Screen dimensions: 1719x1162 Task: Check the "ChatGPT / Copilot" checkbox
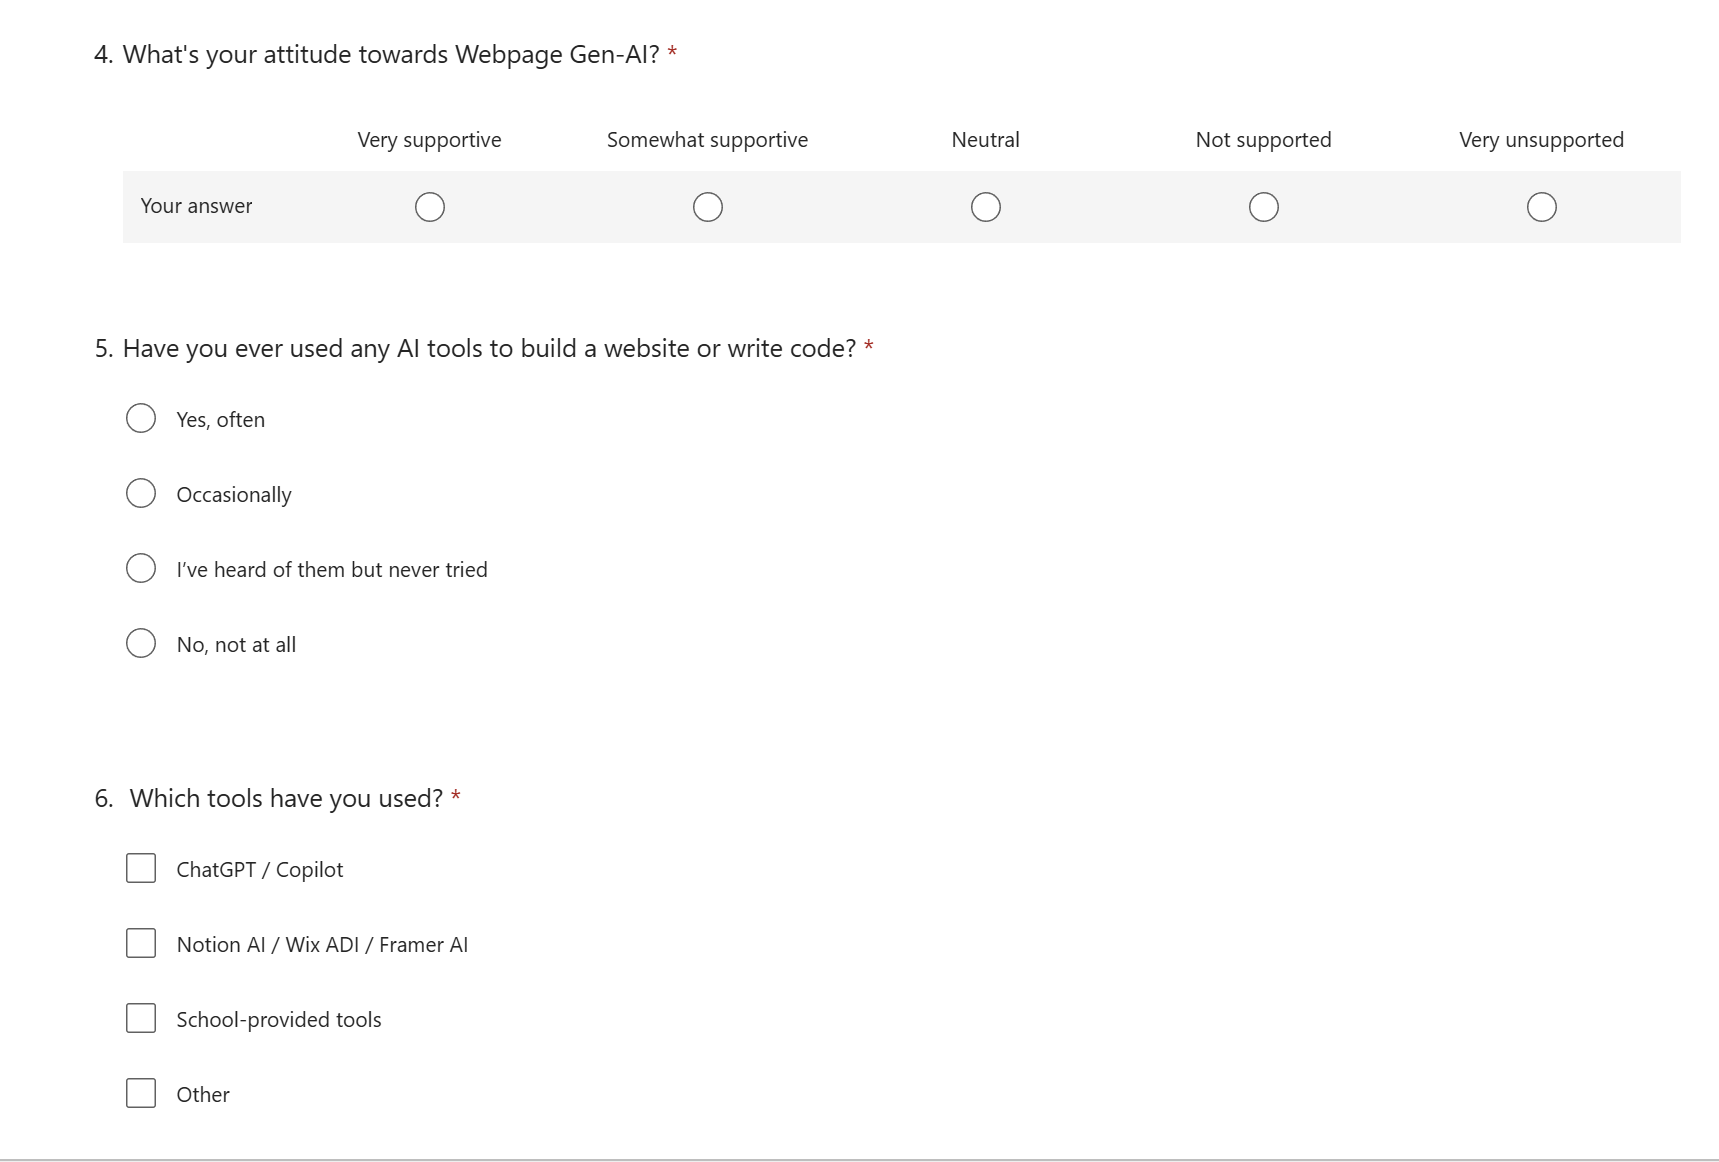141,868
